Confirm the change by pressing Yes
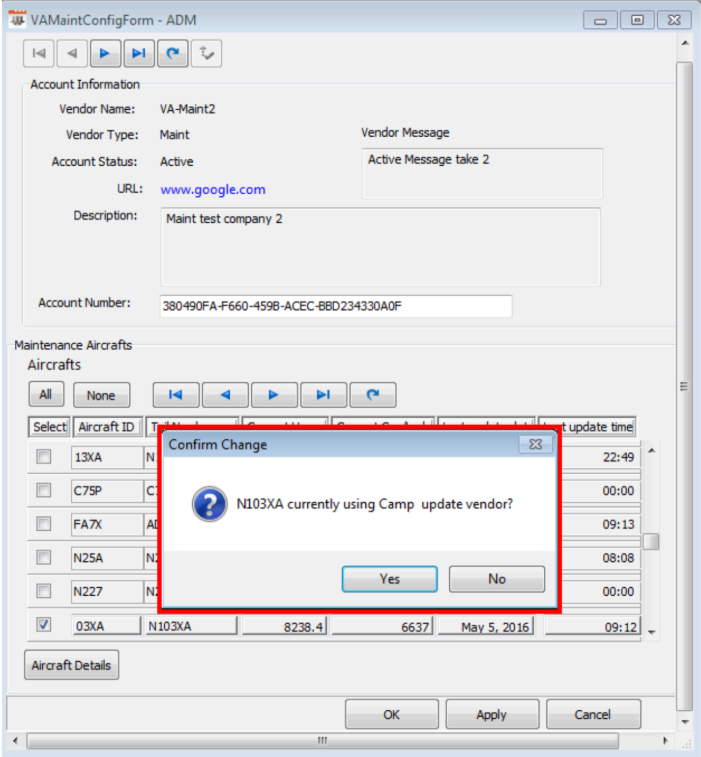 tap(389, 579)
